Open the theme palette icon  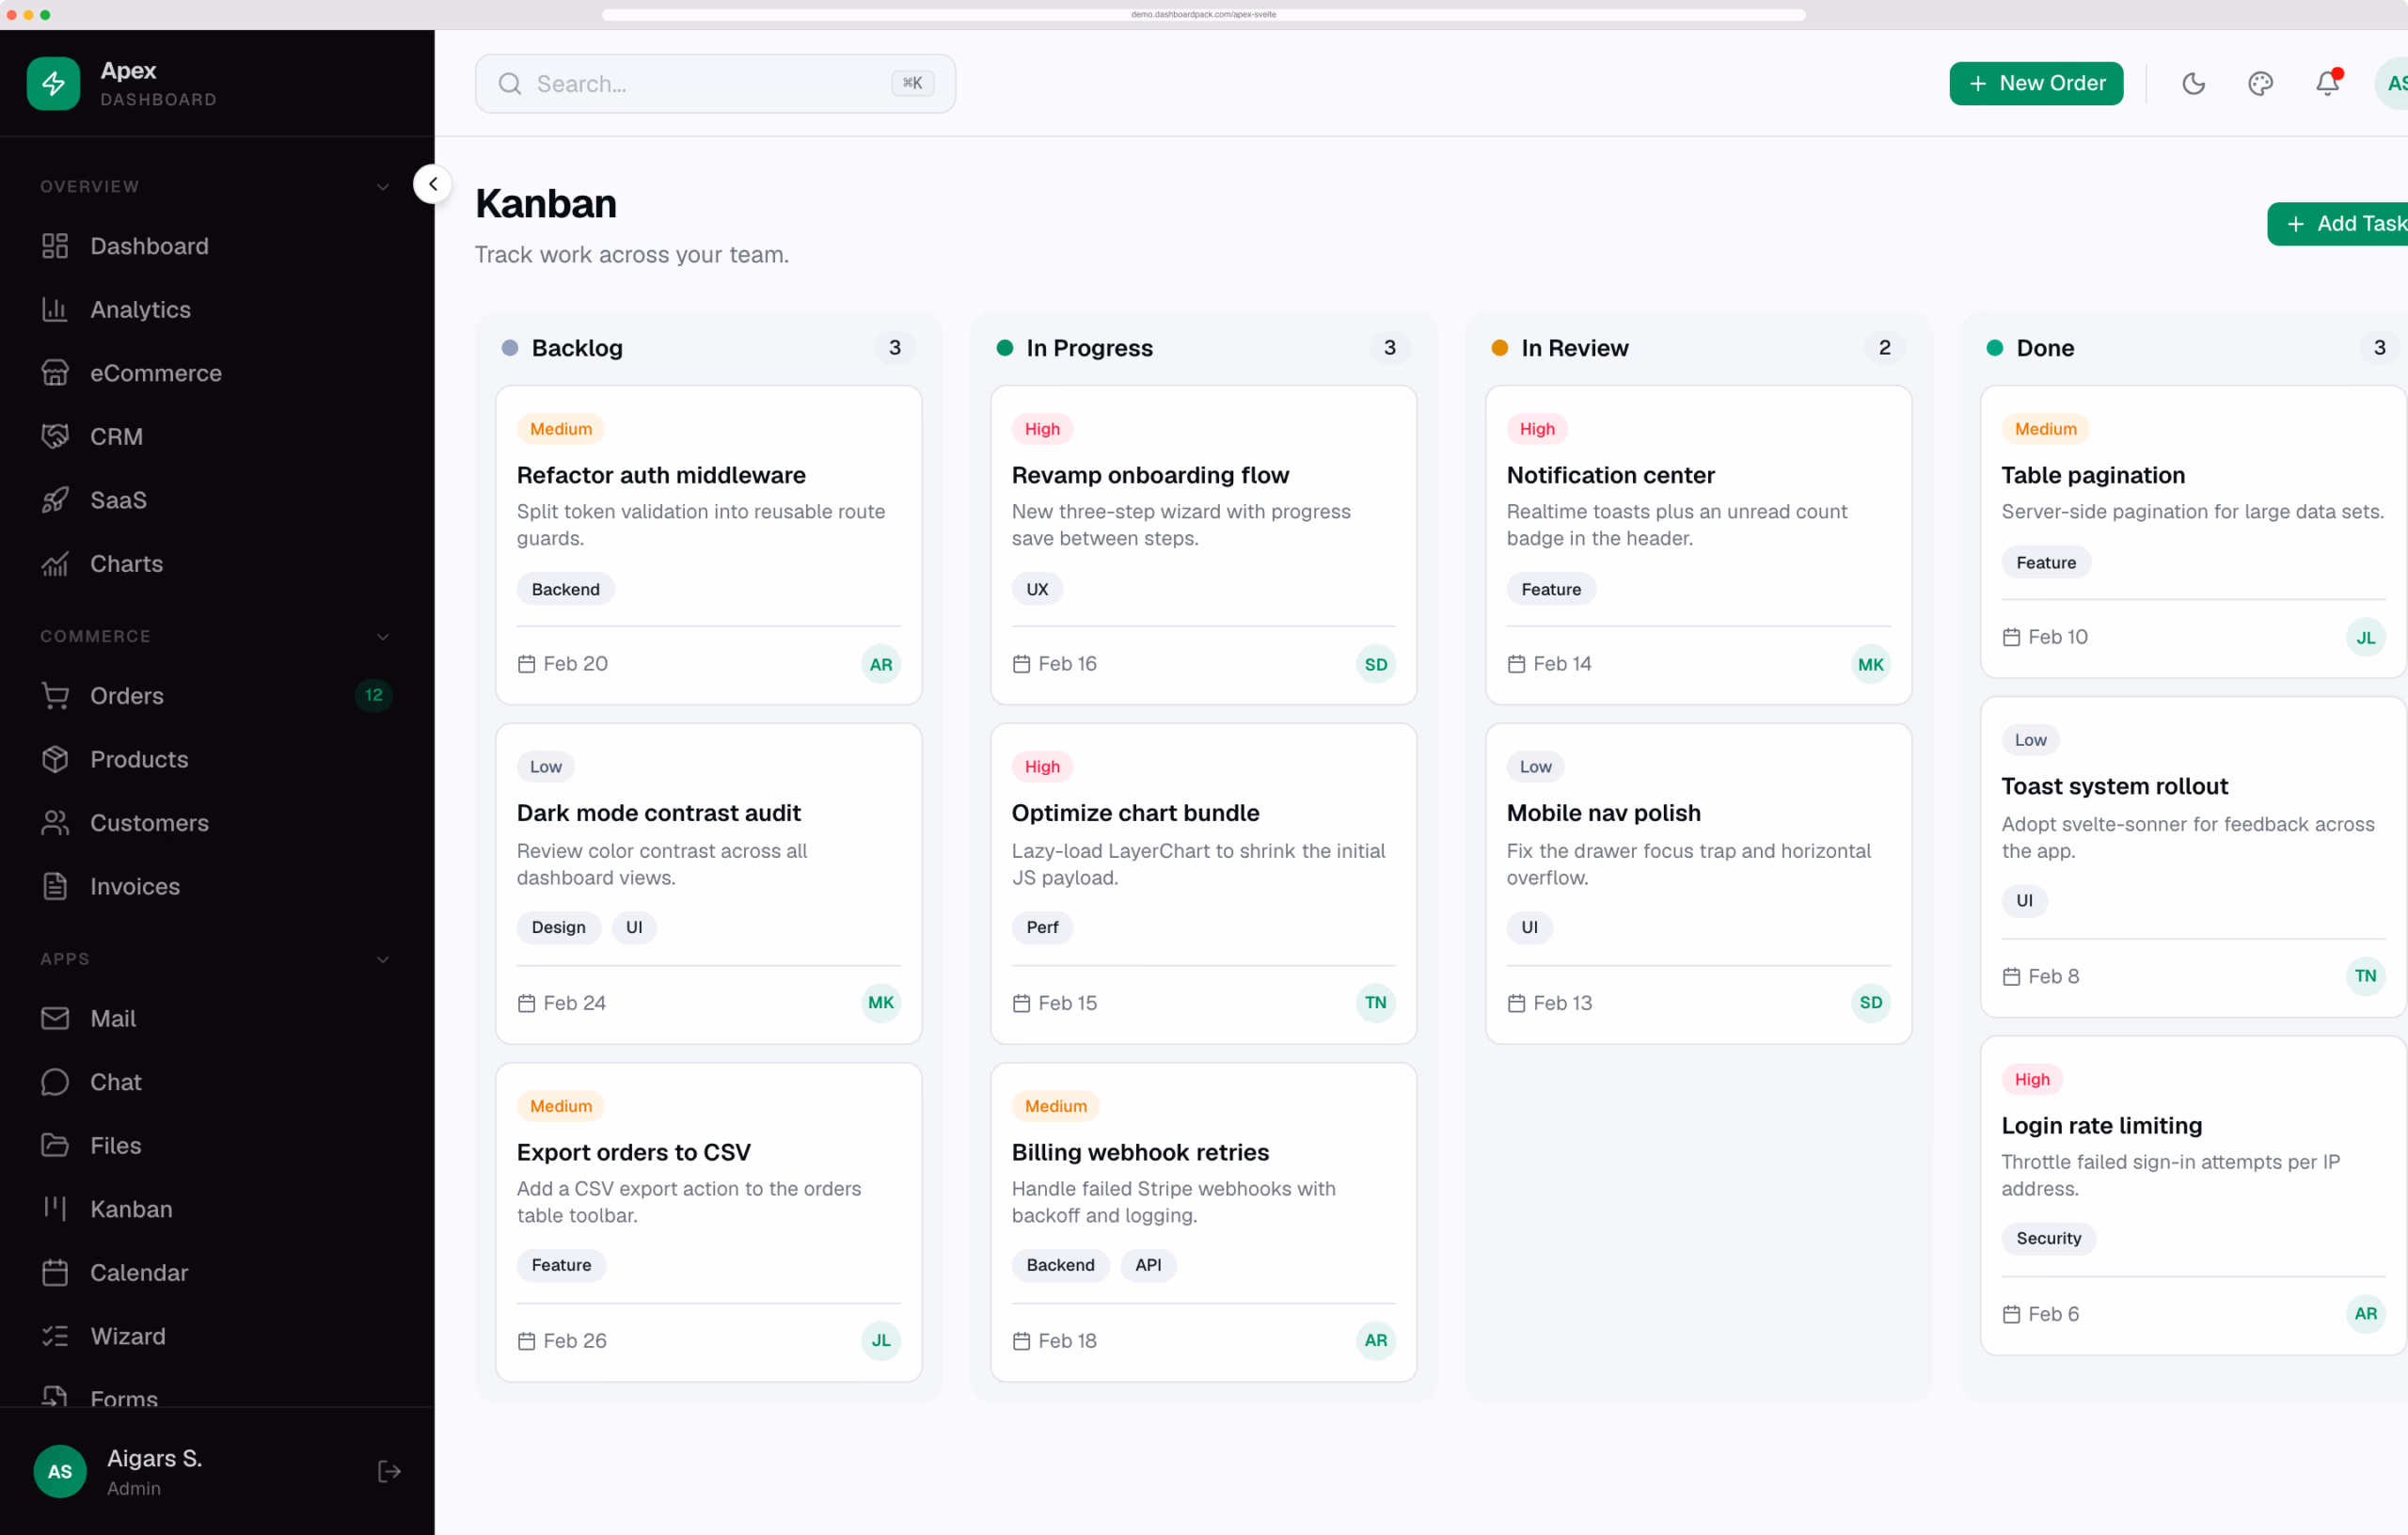point(2260,83)
